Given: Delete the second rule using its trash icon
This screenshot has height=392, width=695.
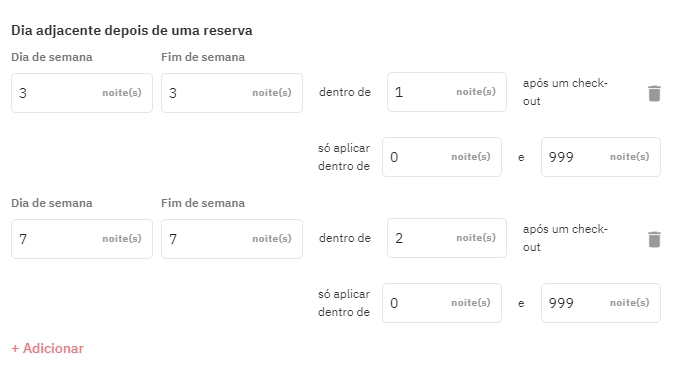Looking at the screenshot, I should coord(654,239).
